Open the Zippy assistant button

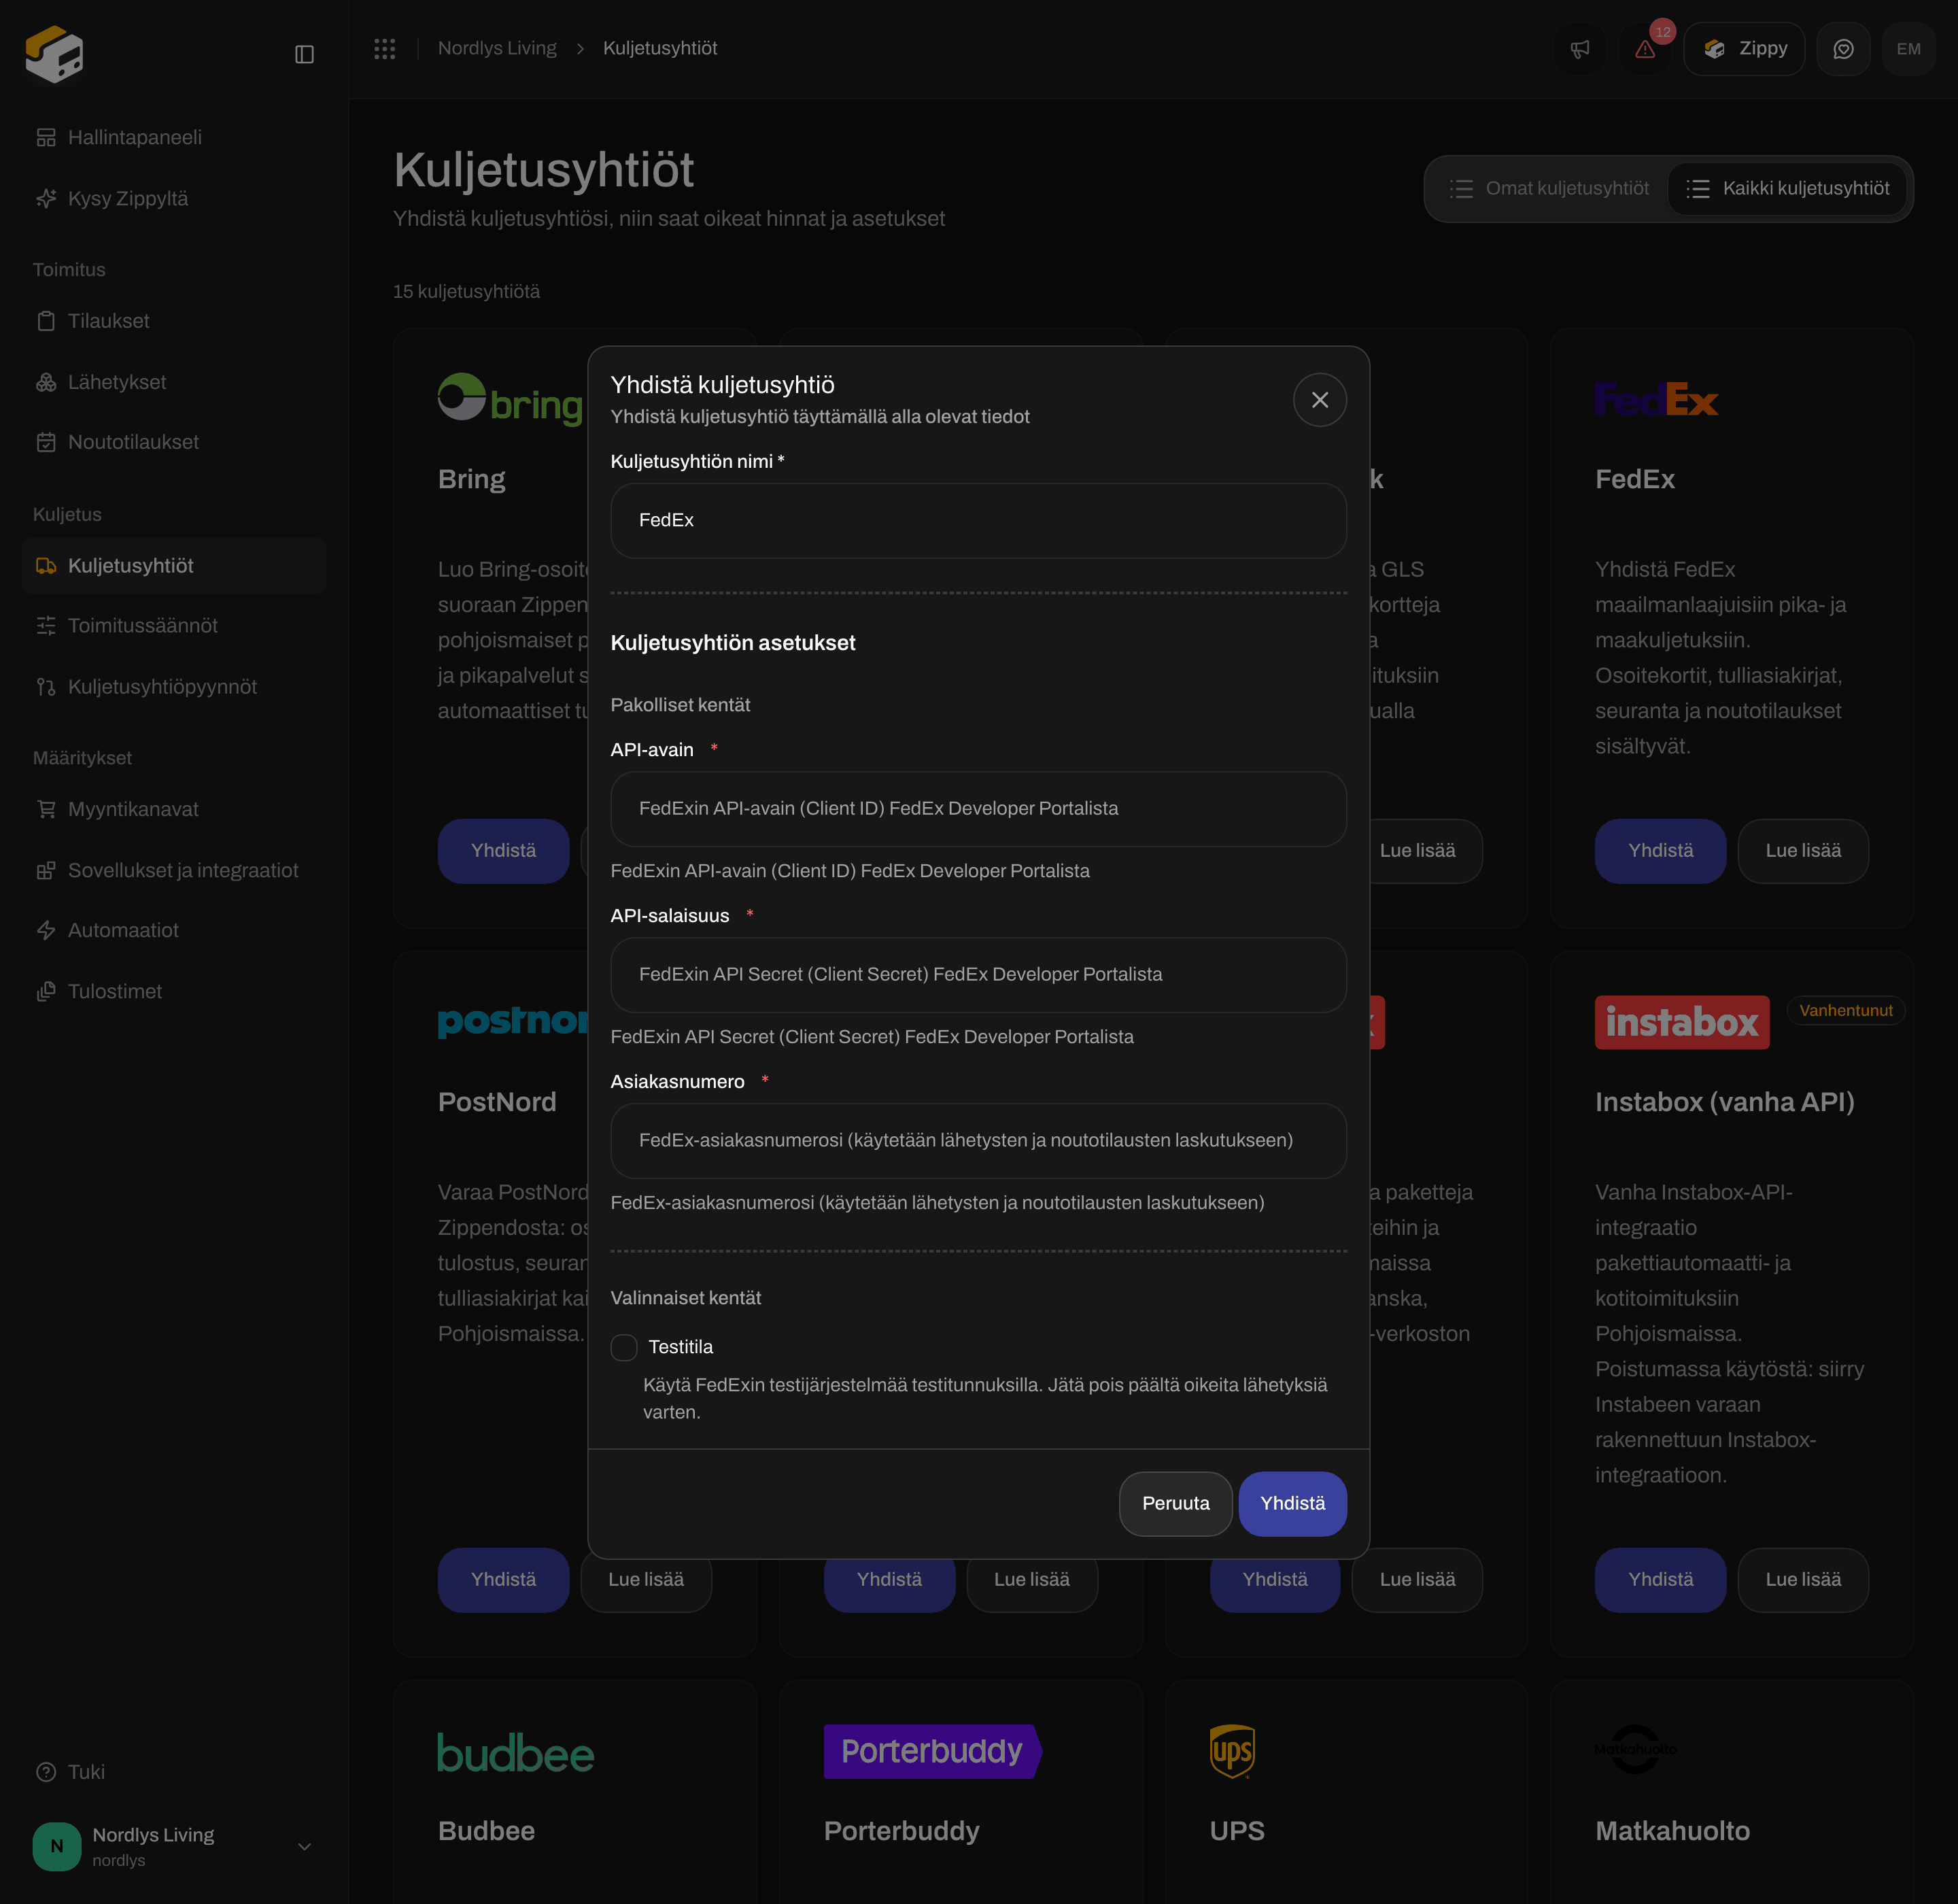(x=1744, y=49)
